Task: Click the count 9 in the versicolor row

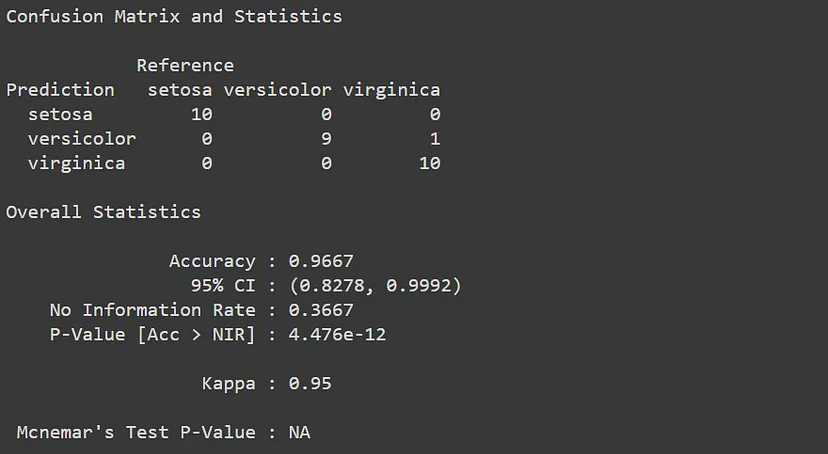Action: [326, 139]
